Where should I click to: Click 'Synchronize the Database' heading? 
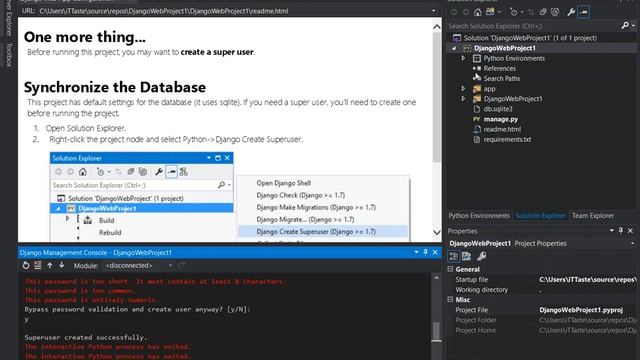pos(115,87)
